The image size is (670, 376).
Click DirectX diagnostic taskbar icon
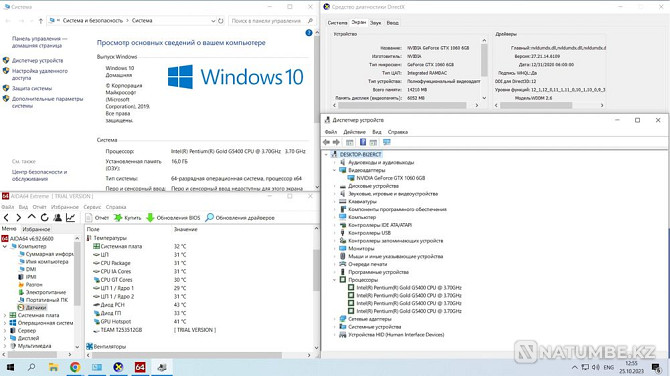tap(118, 367)
